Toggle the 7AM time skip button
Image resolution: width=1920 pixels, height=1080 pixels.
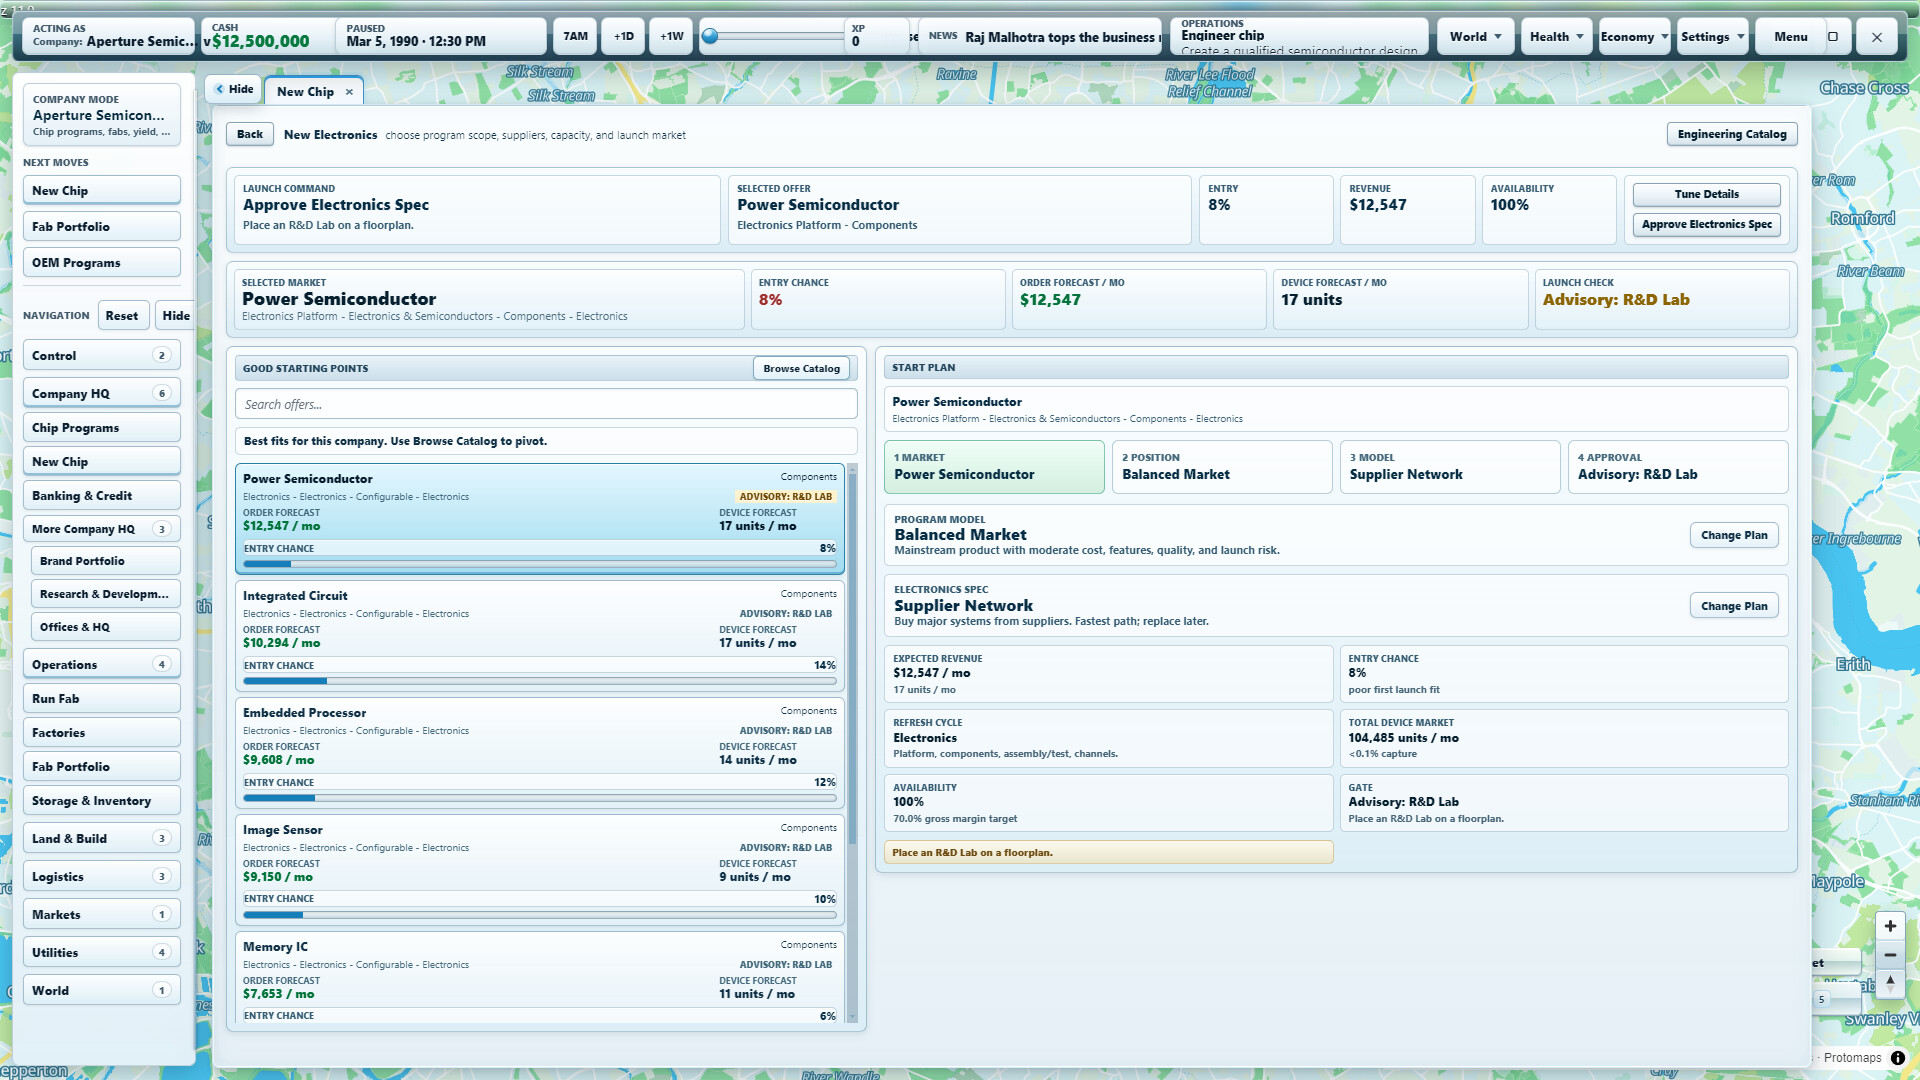(576, 37)
